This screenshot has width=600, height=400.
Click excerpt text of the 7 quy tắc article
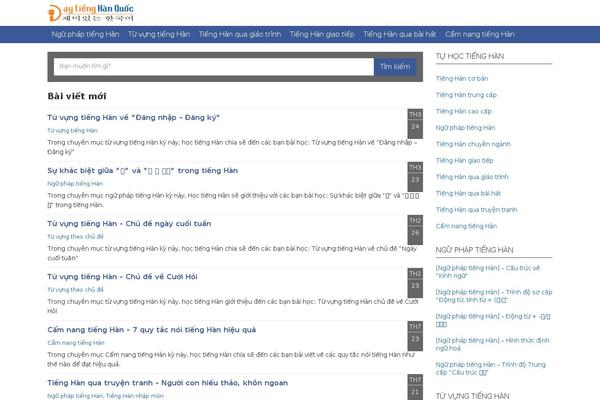click(231, 359)
